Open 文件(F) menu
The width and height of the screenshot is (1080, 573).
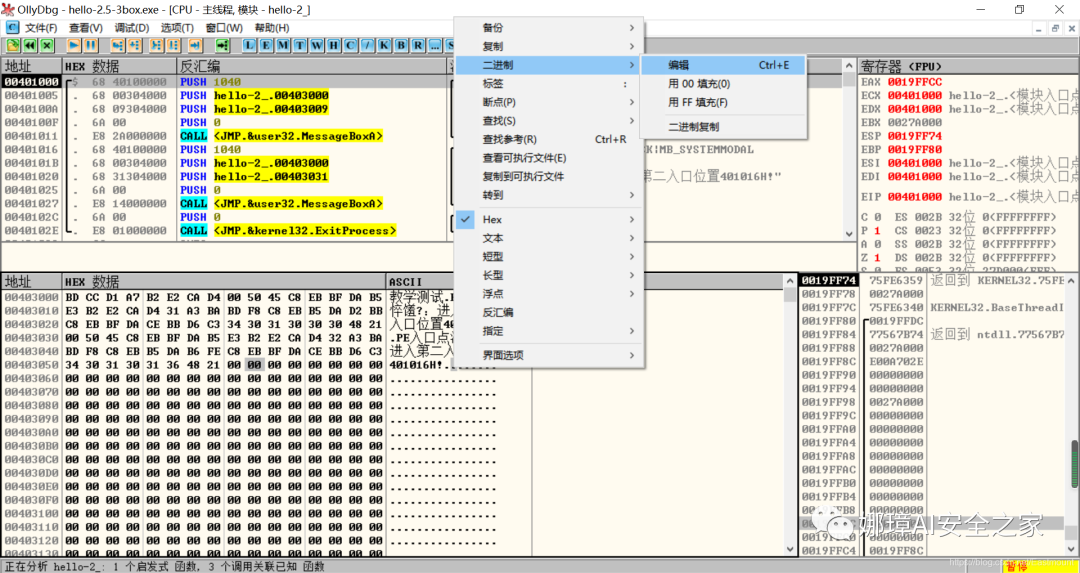pyautogui.click(x=41, y=28)
